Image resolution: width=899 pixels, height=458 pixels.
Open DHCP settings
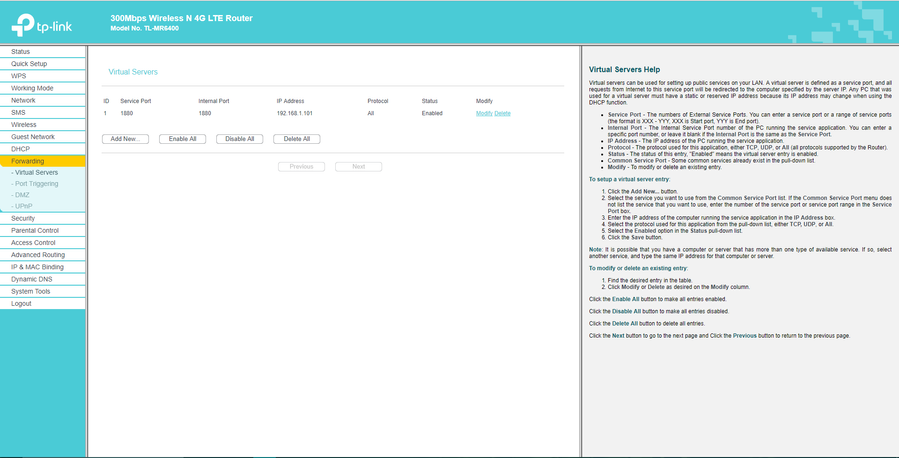pos(42,149)
